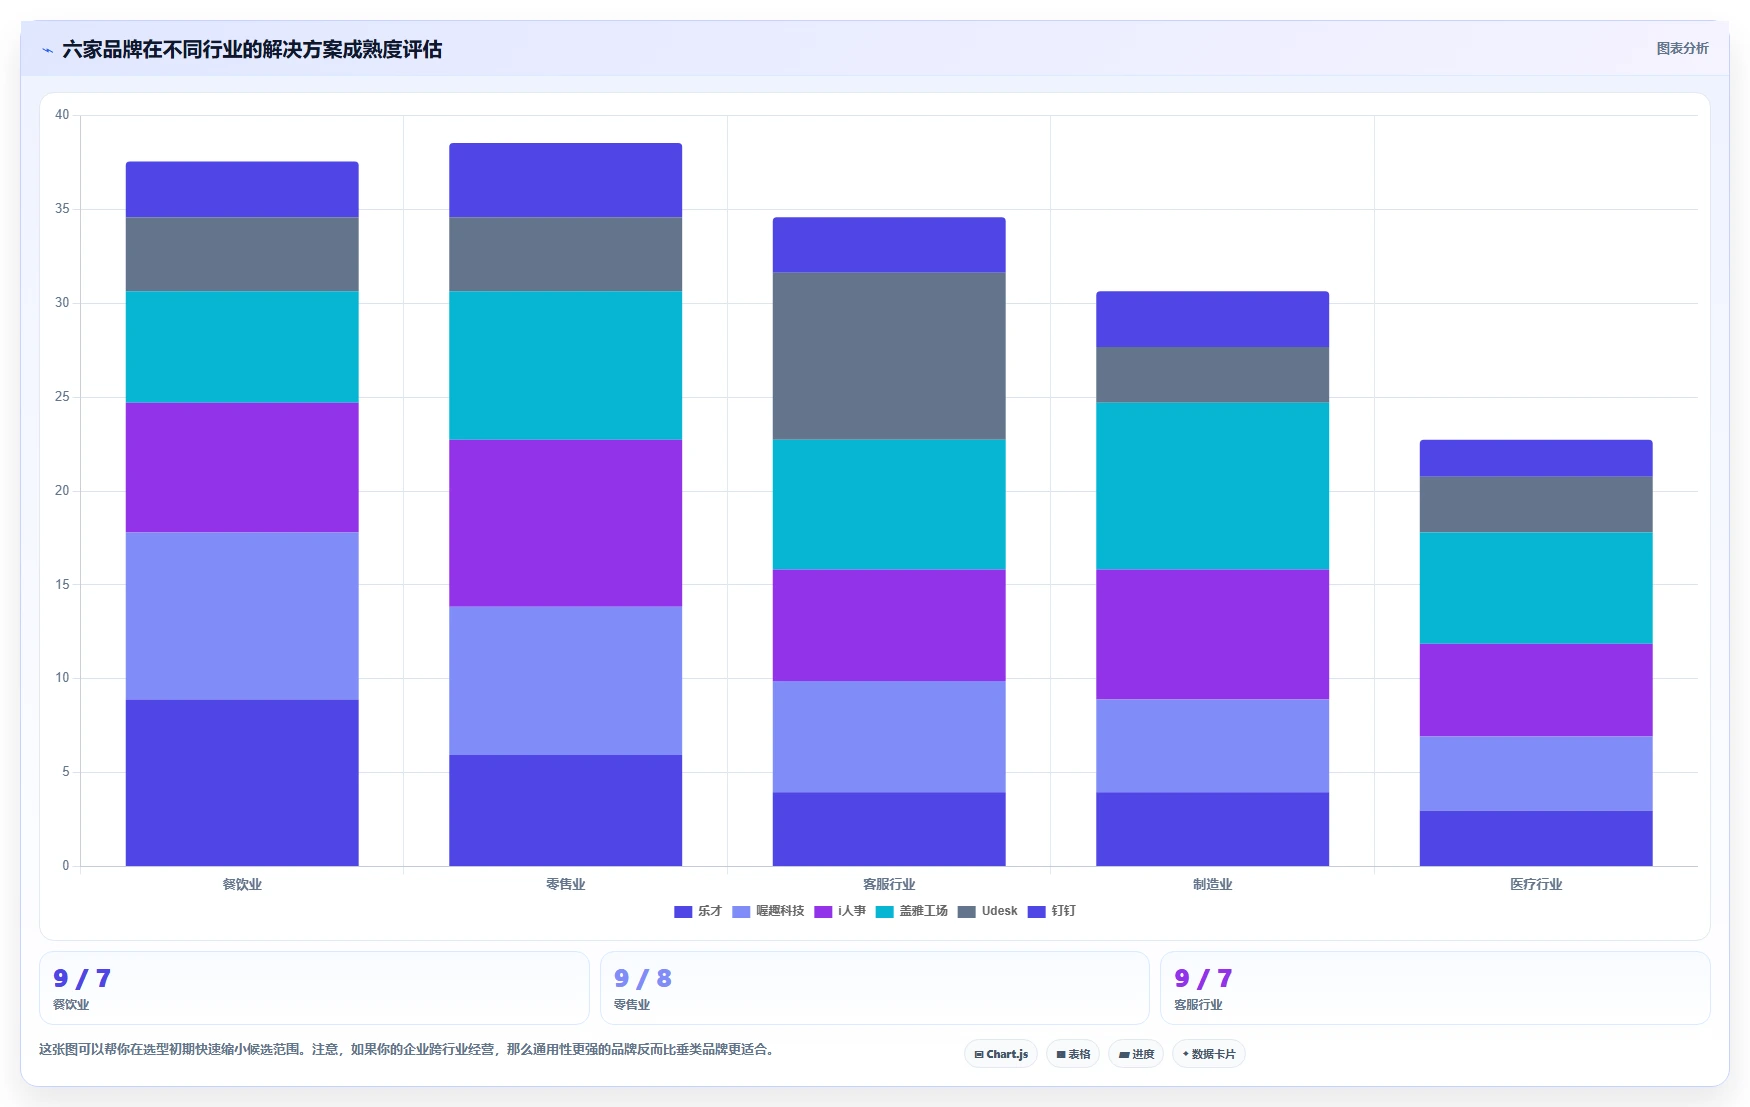The image size is (1750, 1107).
Task: Click the gray Udesk legend color box
Action: pyautogui.click(x=966, y=912)
